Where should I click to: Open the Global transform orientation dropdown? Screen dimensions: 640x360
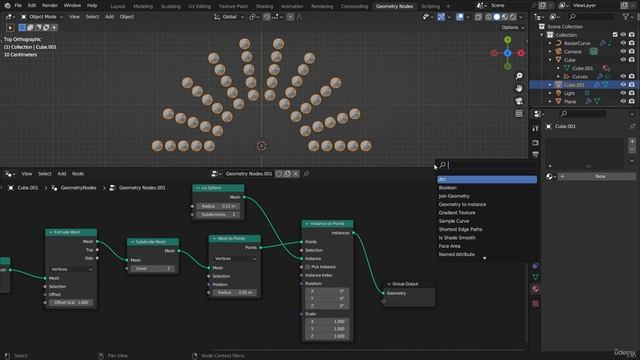coord(229,17)
